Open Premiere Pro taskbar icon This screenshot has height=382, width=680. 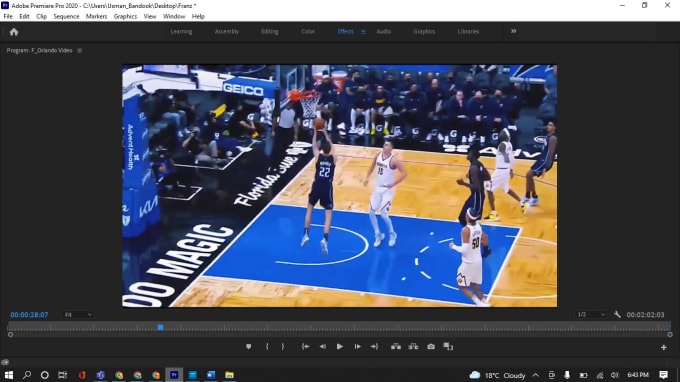tap(174, 375)
